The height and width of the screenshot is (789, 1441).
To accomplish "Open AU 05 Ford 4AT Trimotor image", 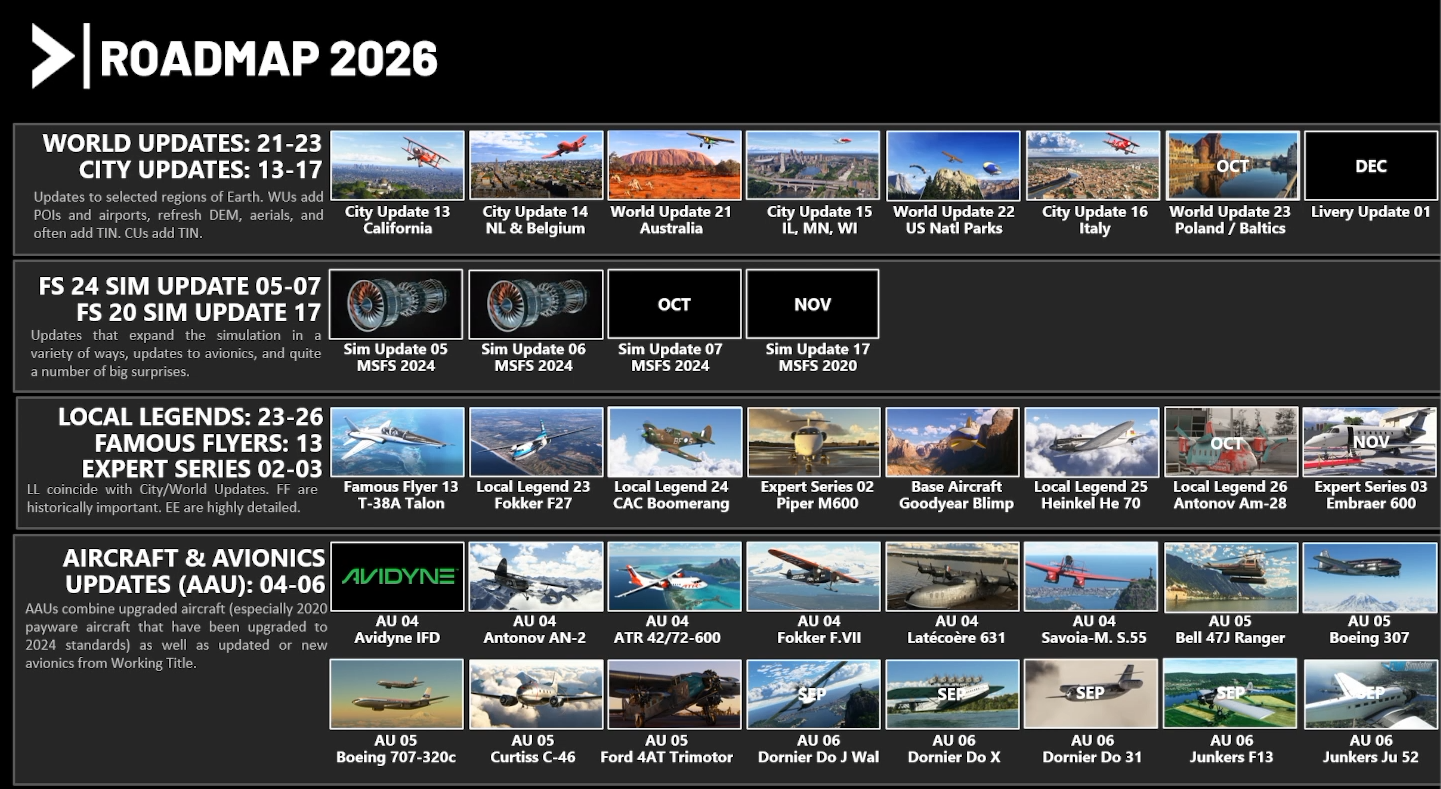I will click(674, 693).
